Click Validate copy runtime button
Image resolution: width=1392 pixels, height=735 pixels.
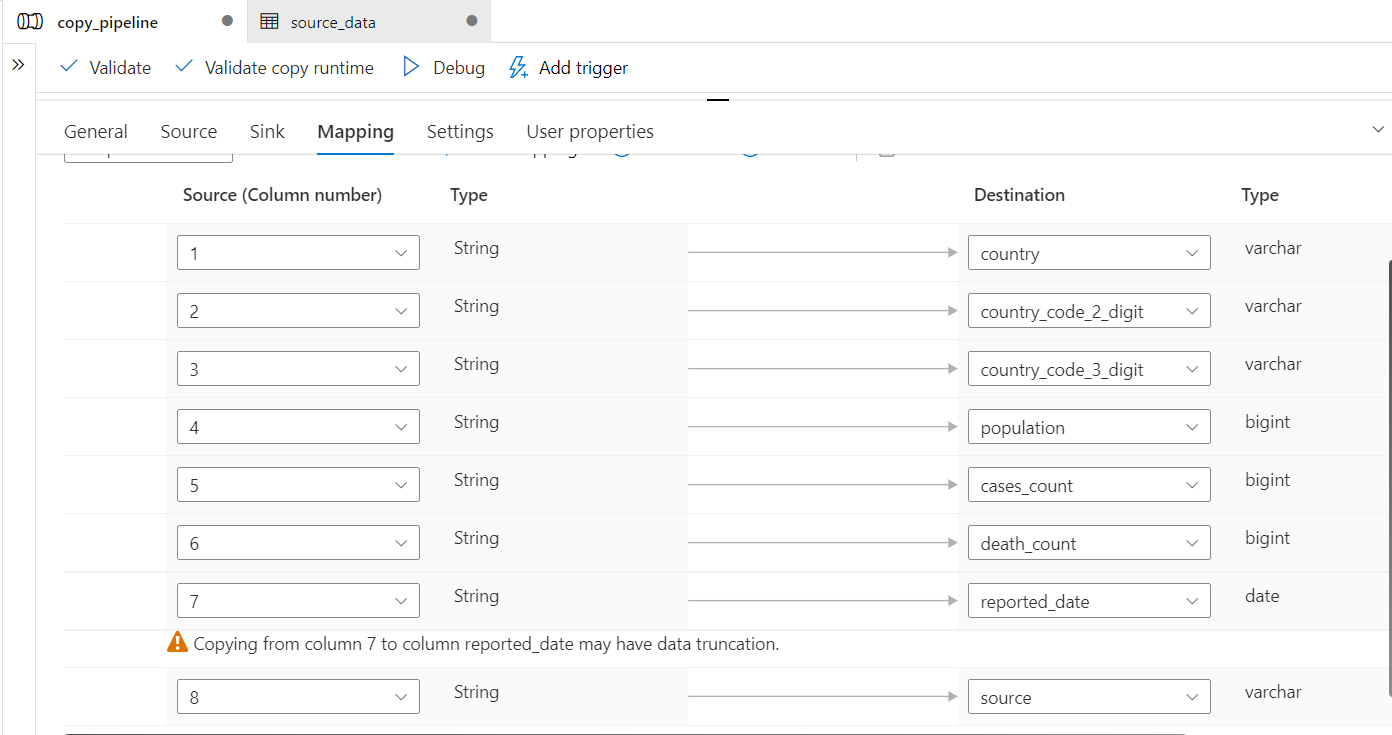(275, 67)
